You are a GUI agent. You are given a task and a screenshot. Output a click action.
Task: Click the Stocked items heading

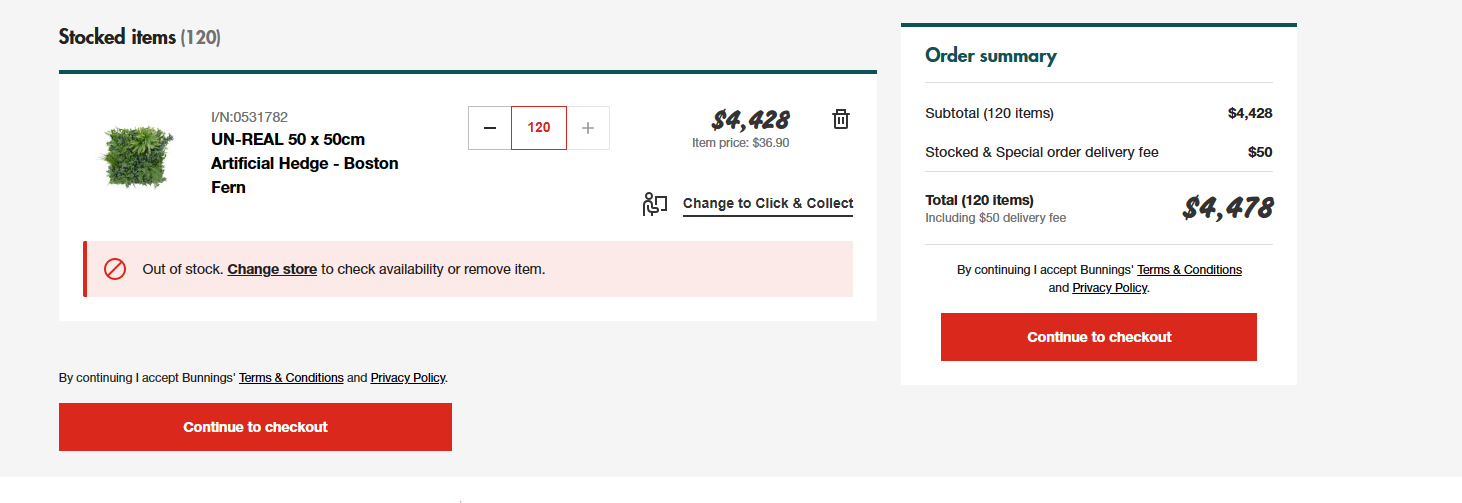tap(140, 37)
